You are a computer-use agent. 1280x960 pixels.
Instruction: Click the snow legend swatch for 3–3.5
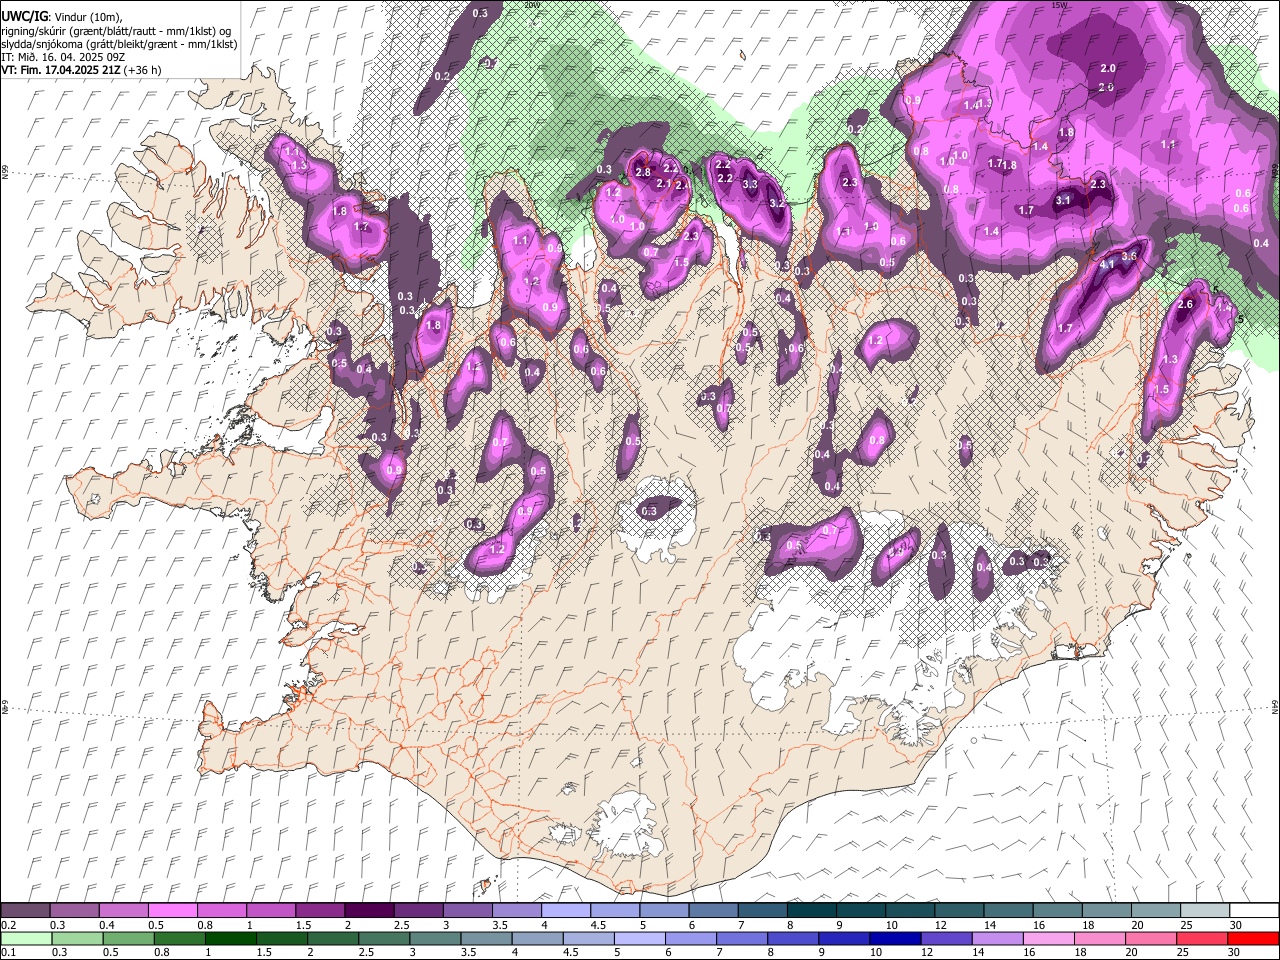(468, 910)
